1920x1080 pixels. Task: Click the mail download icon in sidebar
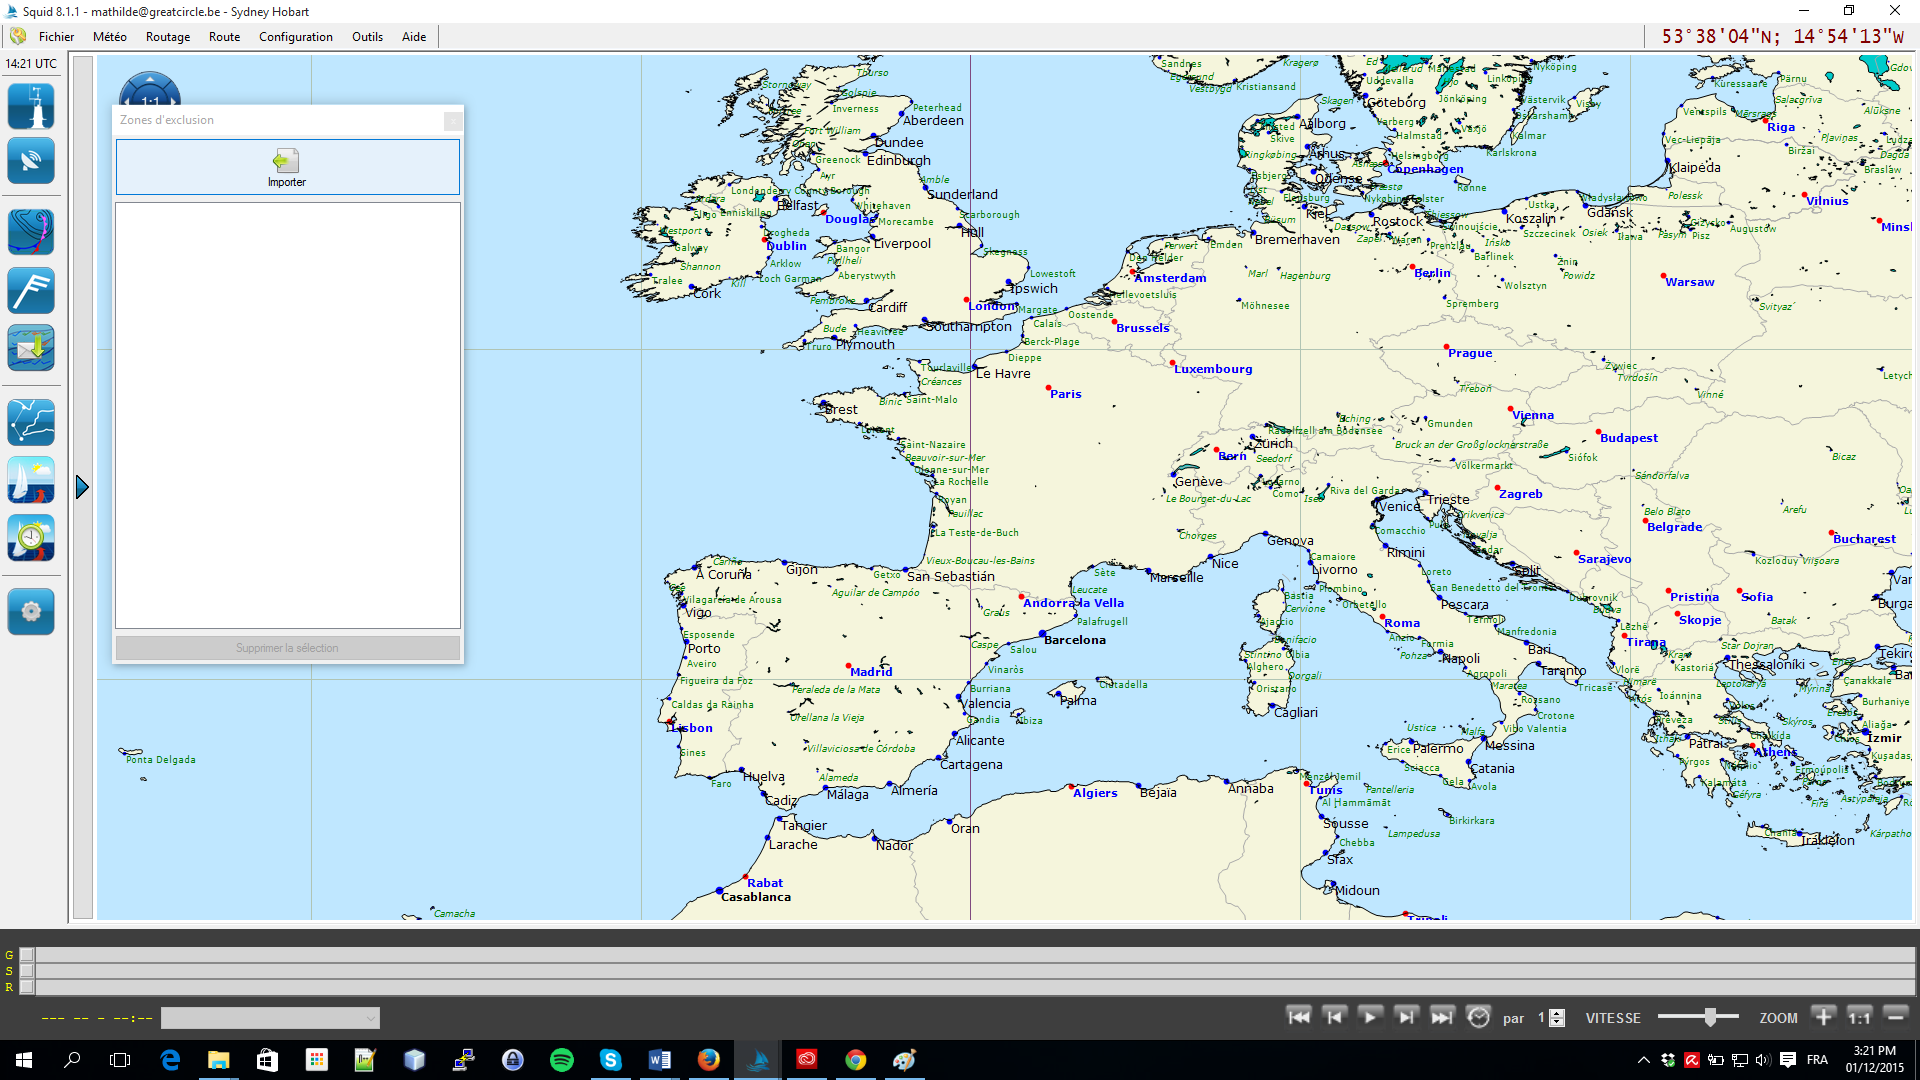[31, 348]
